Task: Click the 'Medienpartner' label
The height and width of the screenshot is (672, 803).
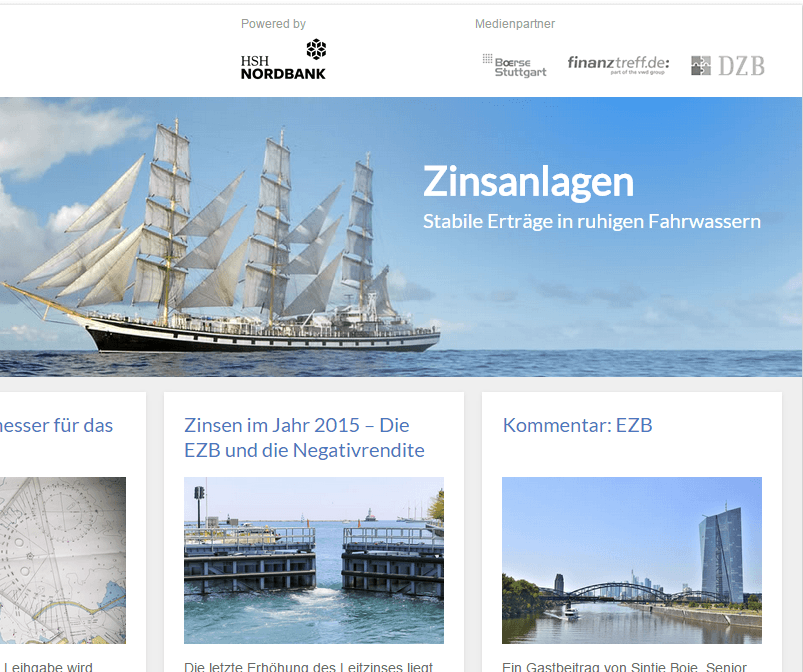Action: click(515, 24)
